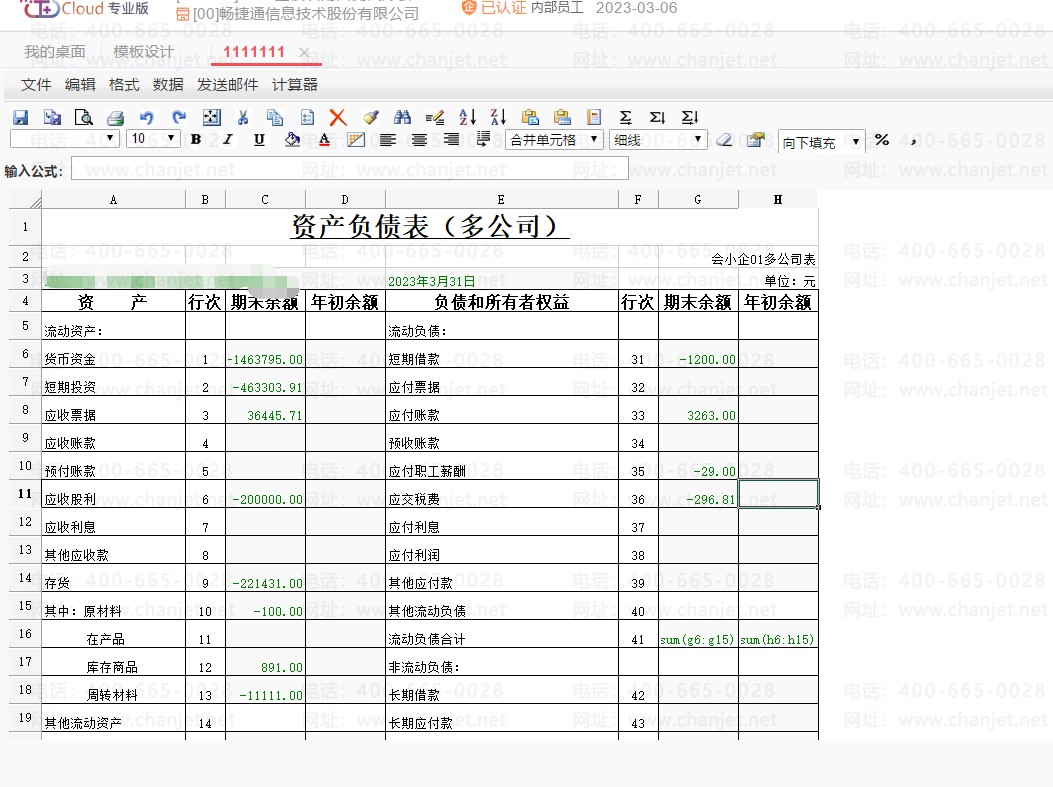Open the 发送邮件 menu
Image resolution: width=1053 pixels, height=787 pixels.
click(227, 85)
